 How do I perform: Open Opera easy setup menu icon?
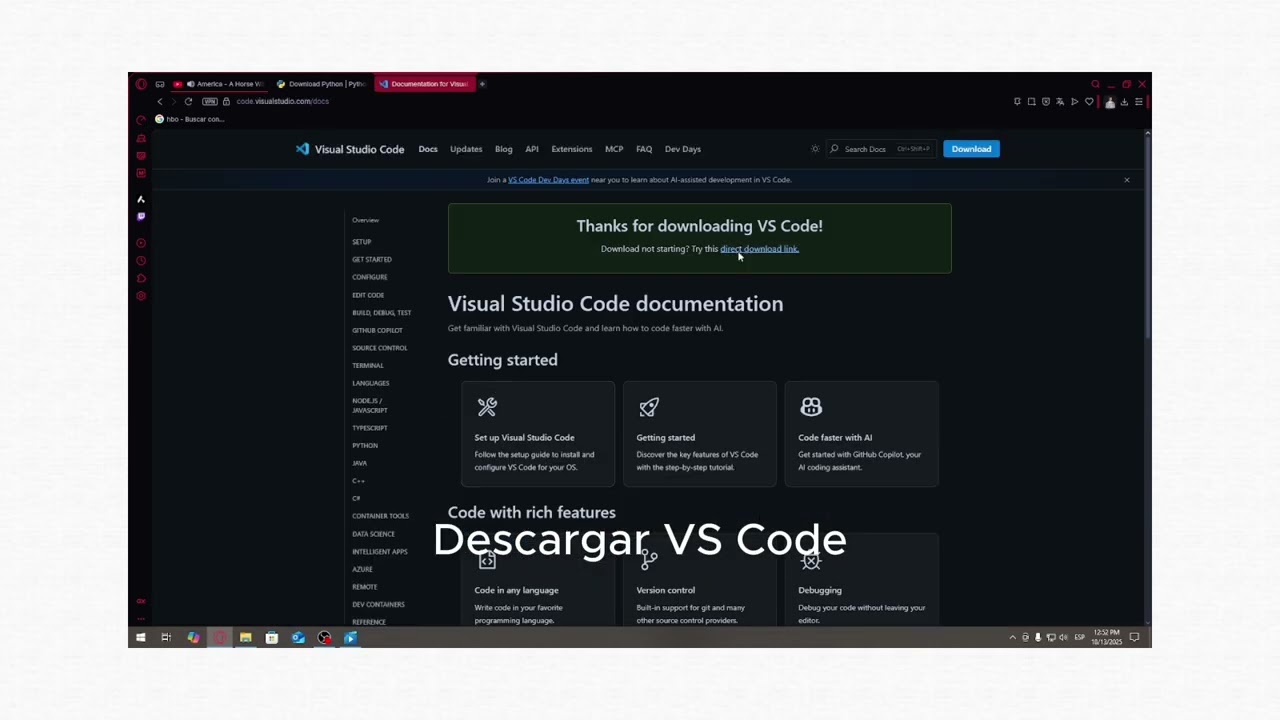click(x=1138, y=101)
